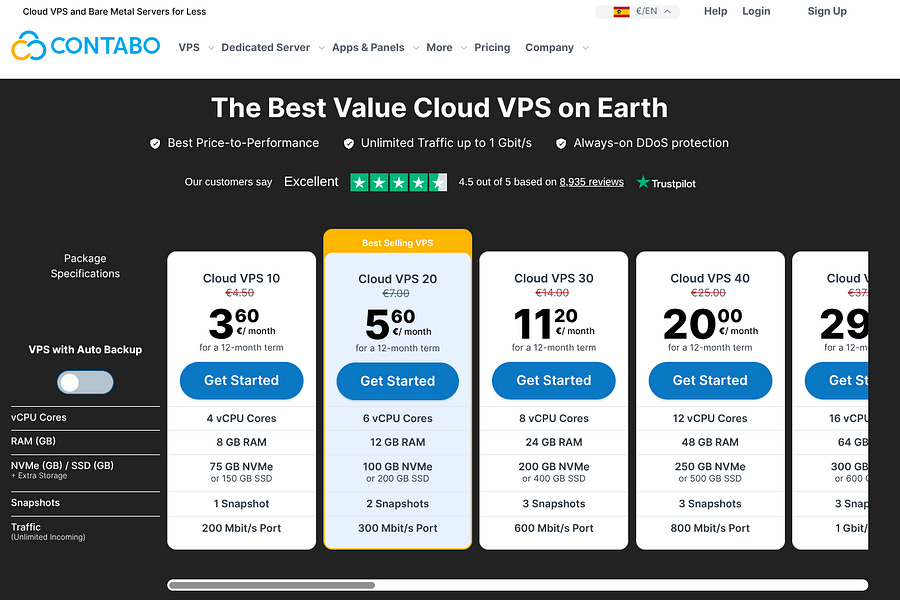900x600 pixels.
Task: Open the VPS navigation menu
Action: point(189,48)
